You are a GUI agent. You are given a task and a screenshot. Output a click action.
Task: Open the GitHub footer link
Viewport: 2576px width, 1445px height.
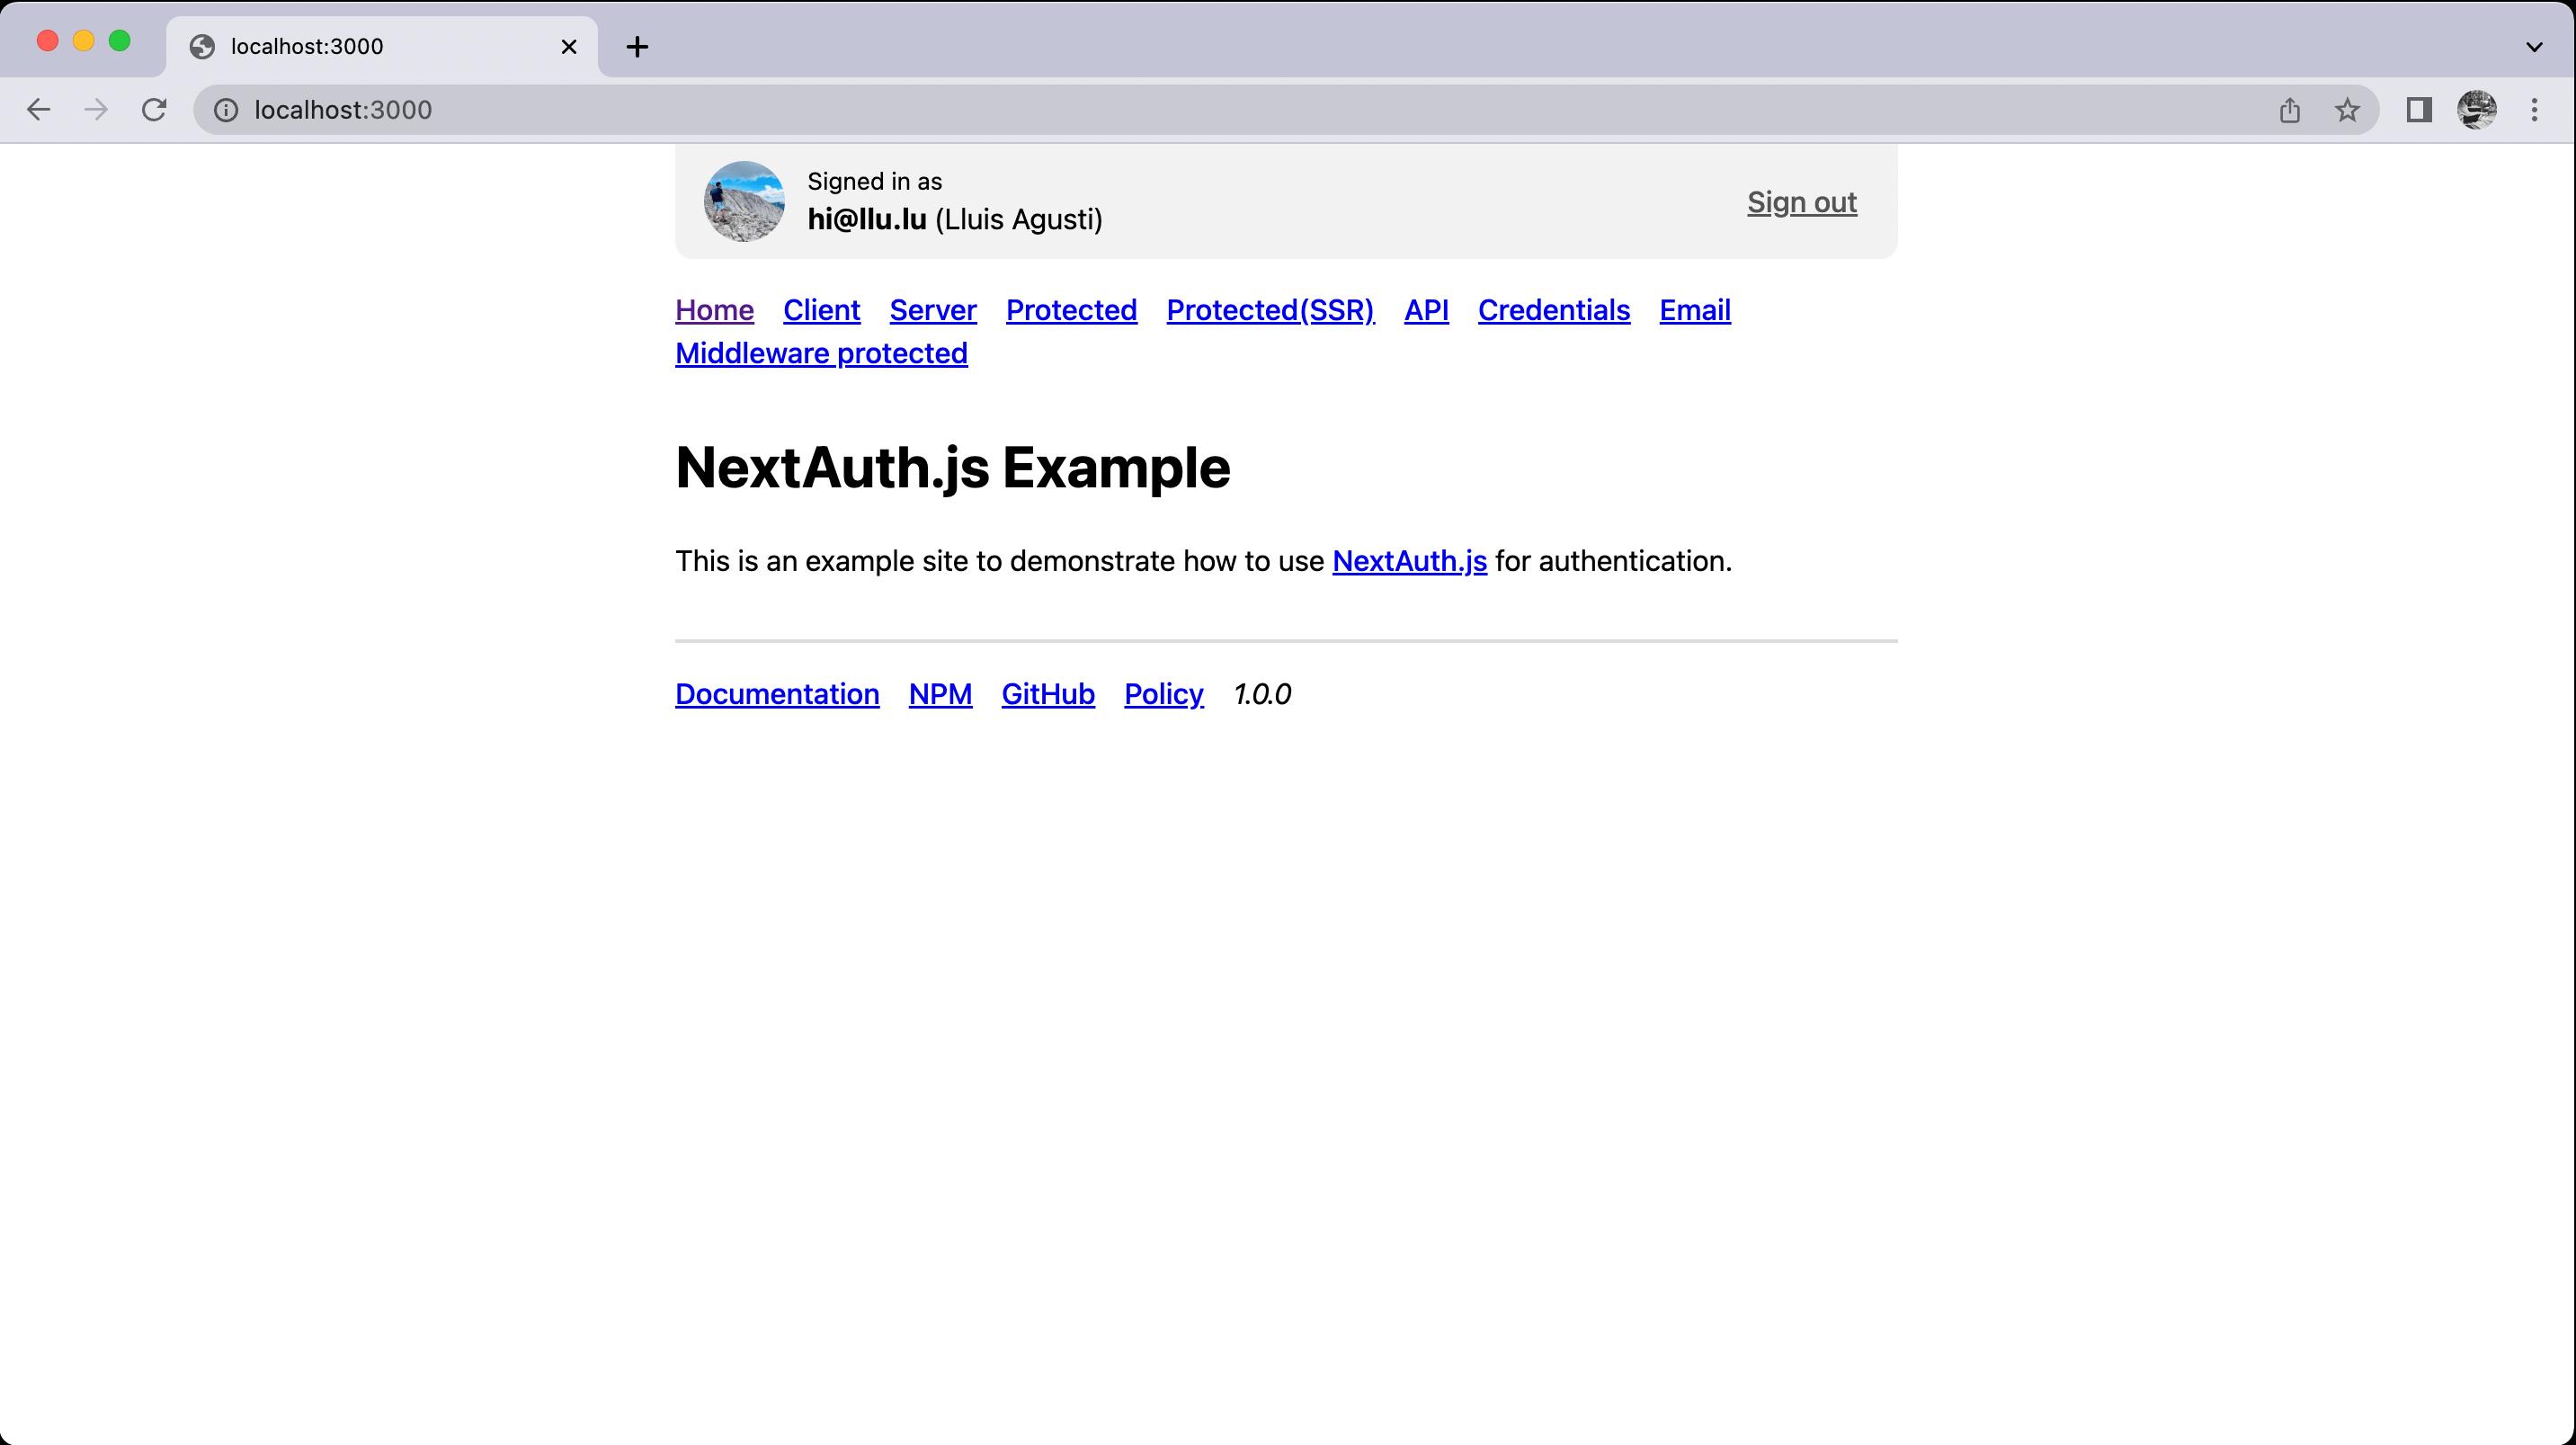(x=1047, y=693)
